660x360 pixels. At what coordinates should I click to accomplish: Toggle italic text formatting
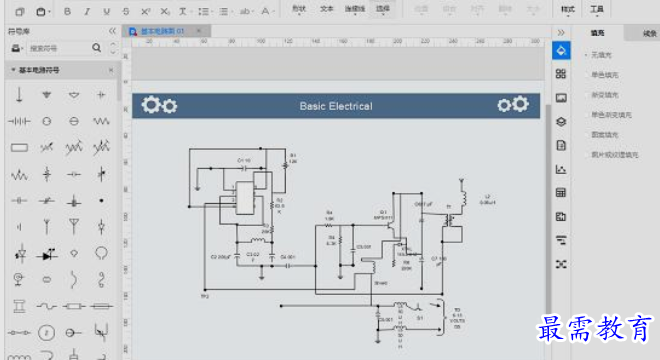tap(87, 11)
